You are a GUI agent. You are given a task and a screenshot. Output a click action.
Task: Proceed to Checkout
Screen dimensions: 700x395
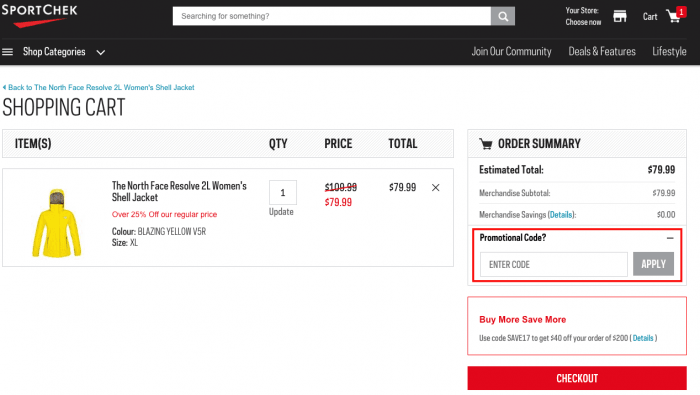point(577,378)
